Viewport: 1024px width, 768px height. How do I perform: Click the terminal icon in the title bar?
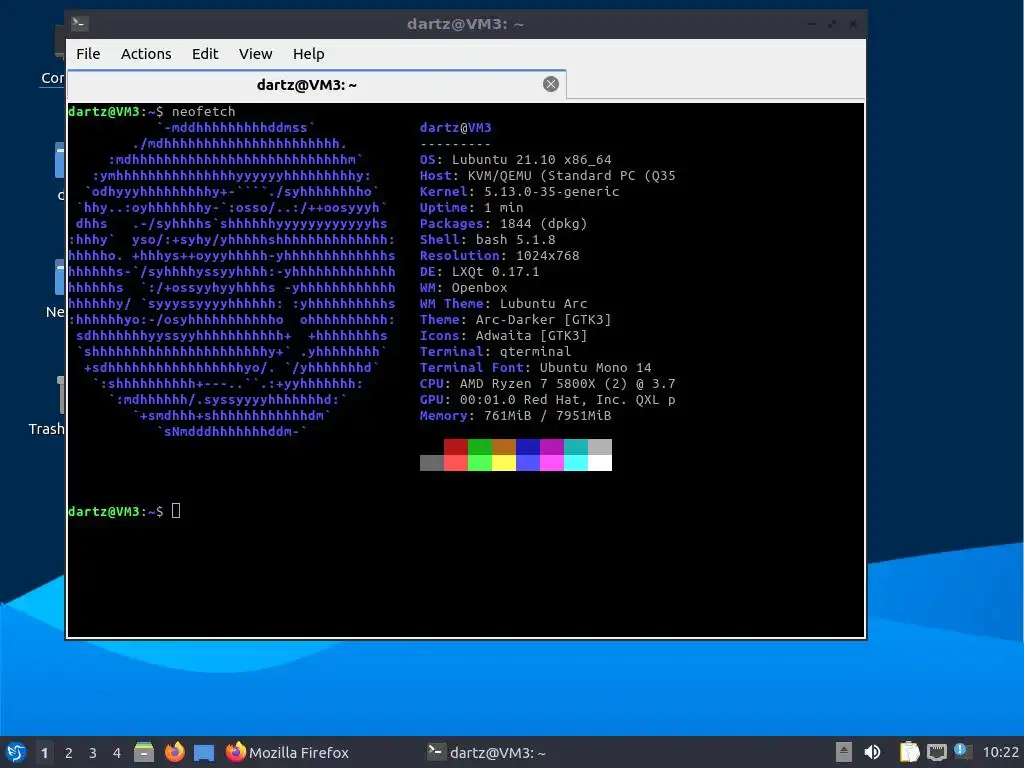click(x=80, y=24)
